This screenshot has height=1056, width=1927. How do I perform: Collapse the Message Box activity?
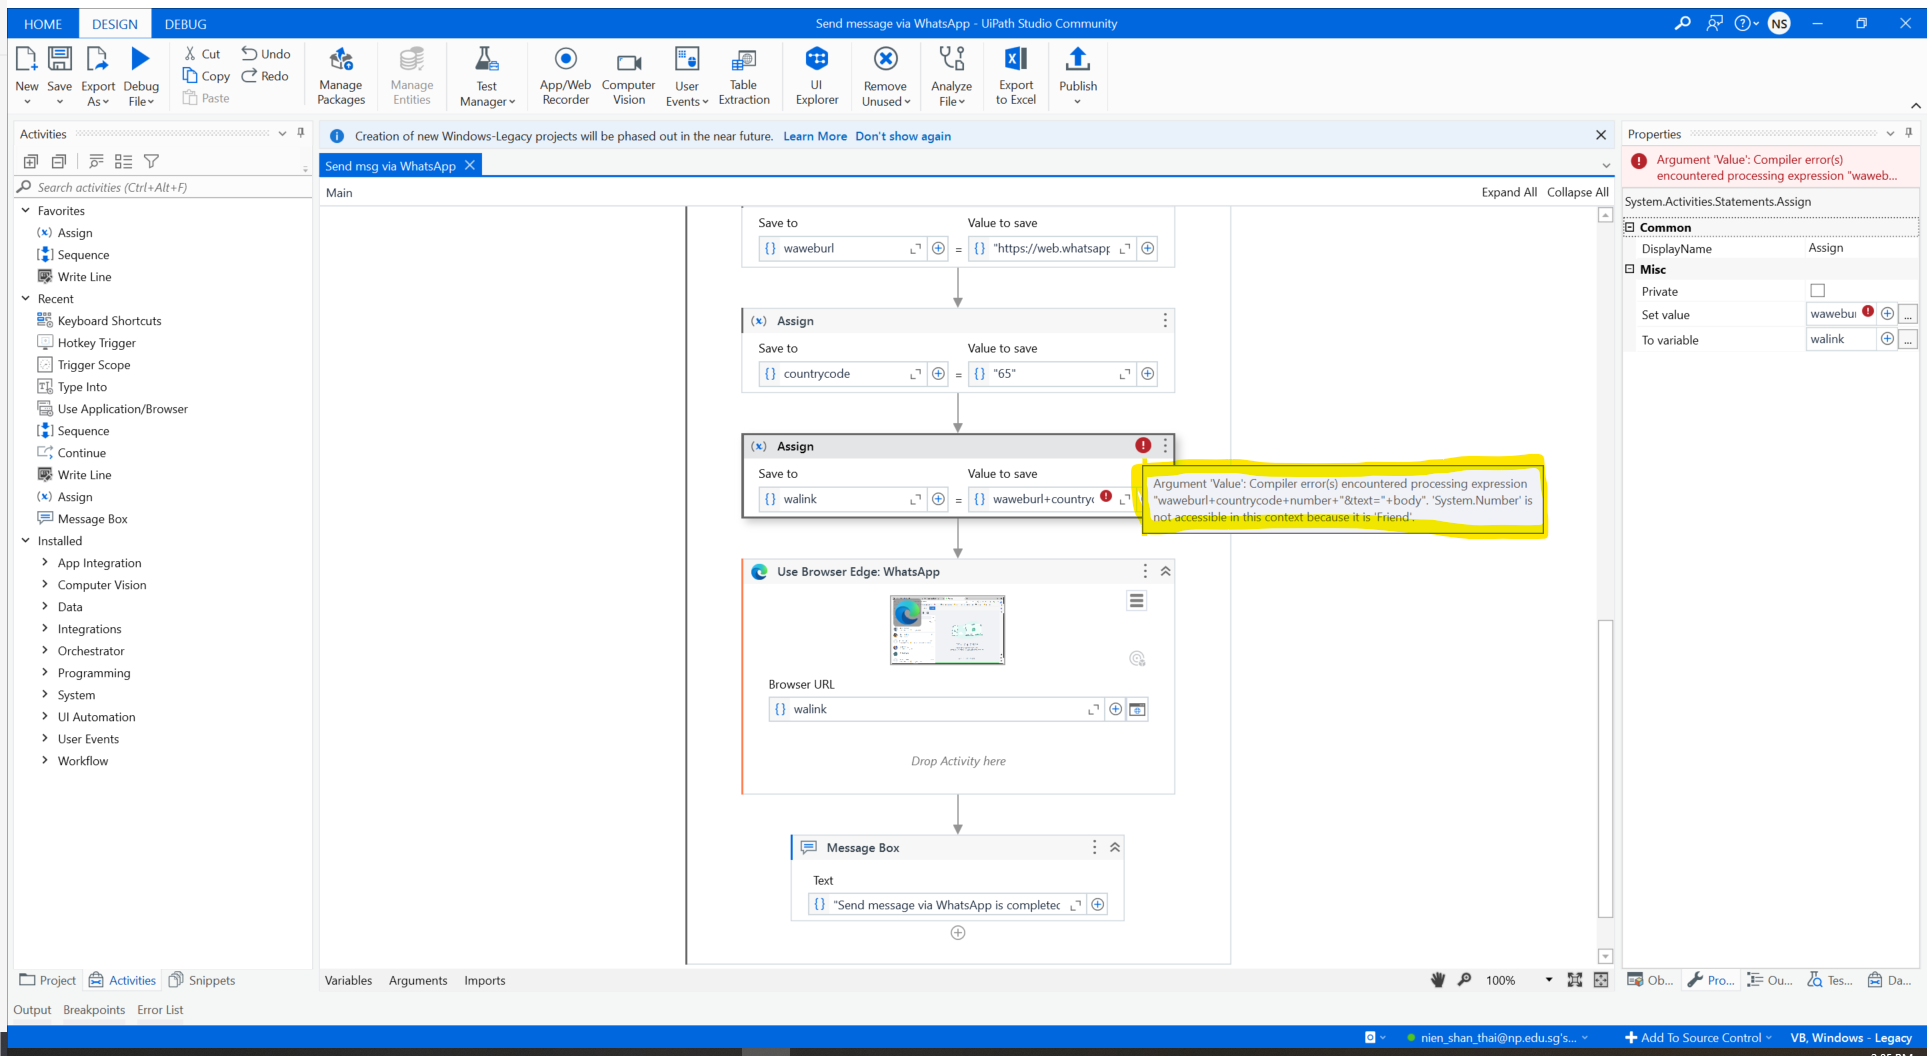[1115, 848]
